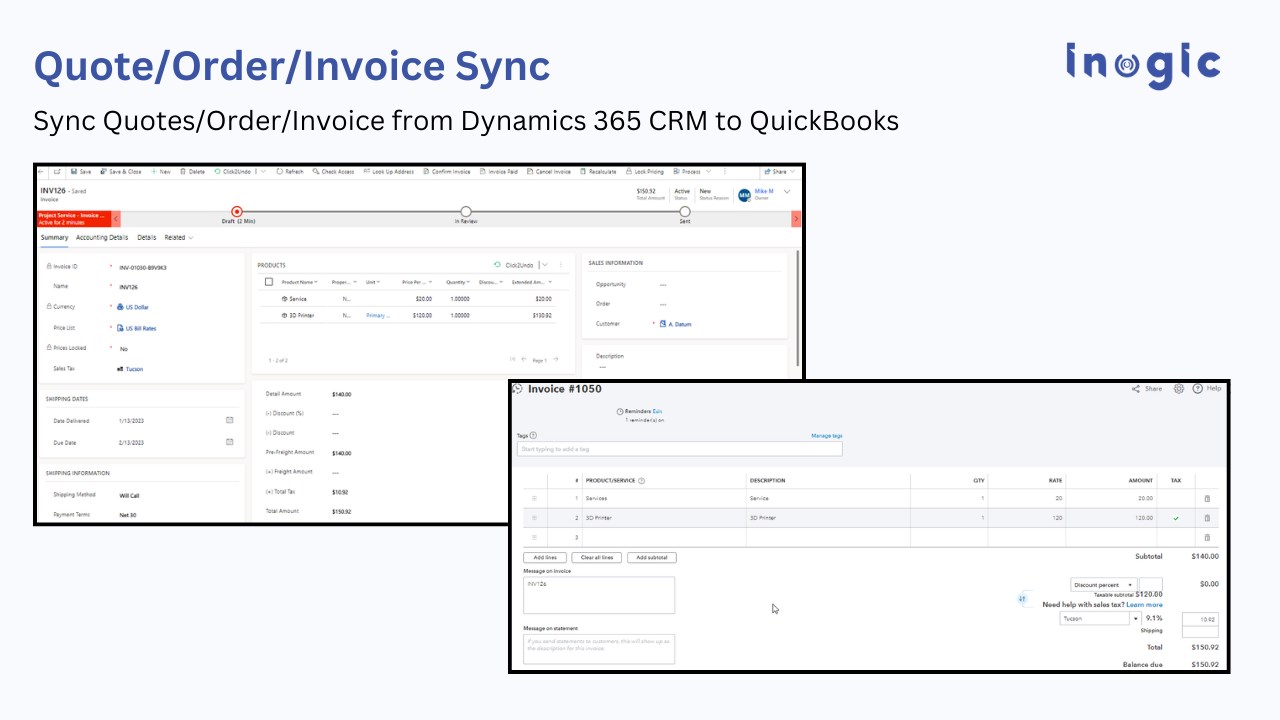This screenshot has width=1280, height=720.
Task: Open the Unit column header dropdown
Action: tap(372, 282)
